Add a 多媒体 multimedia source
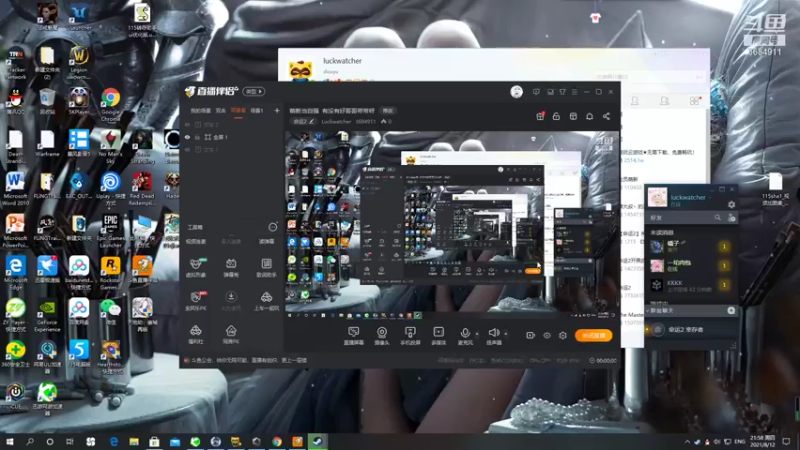 pos(438,336)
